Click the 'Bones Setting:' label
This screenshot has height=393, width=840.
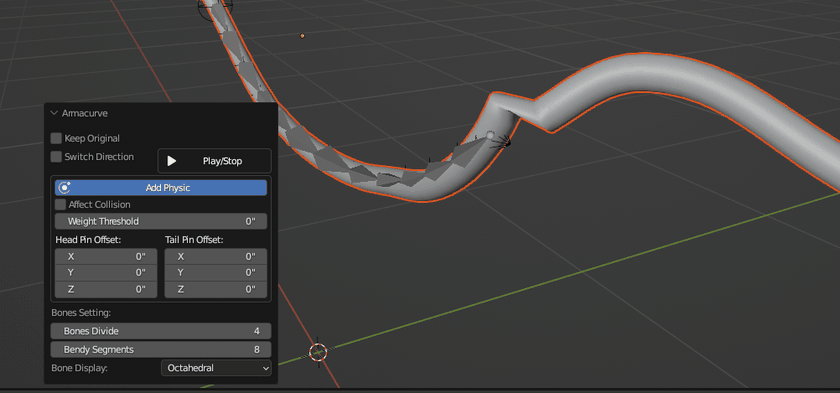click(81, 312)
